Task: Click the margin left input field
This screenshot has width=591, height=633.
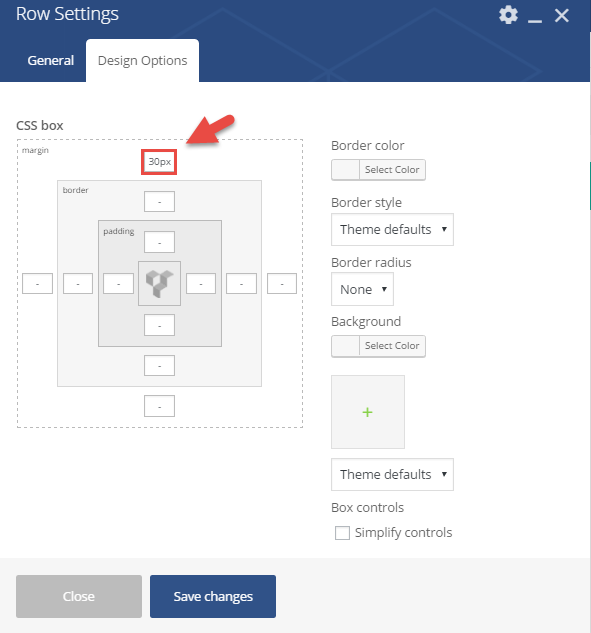Action: 38,283
